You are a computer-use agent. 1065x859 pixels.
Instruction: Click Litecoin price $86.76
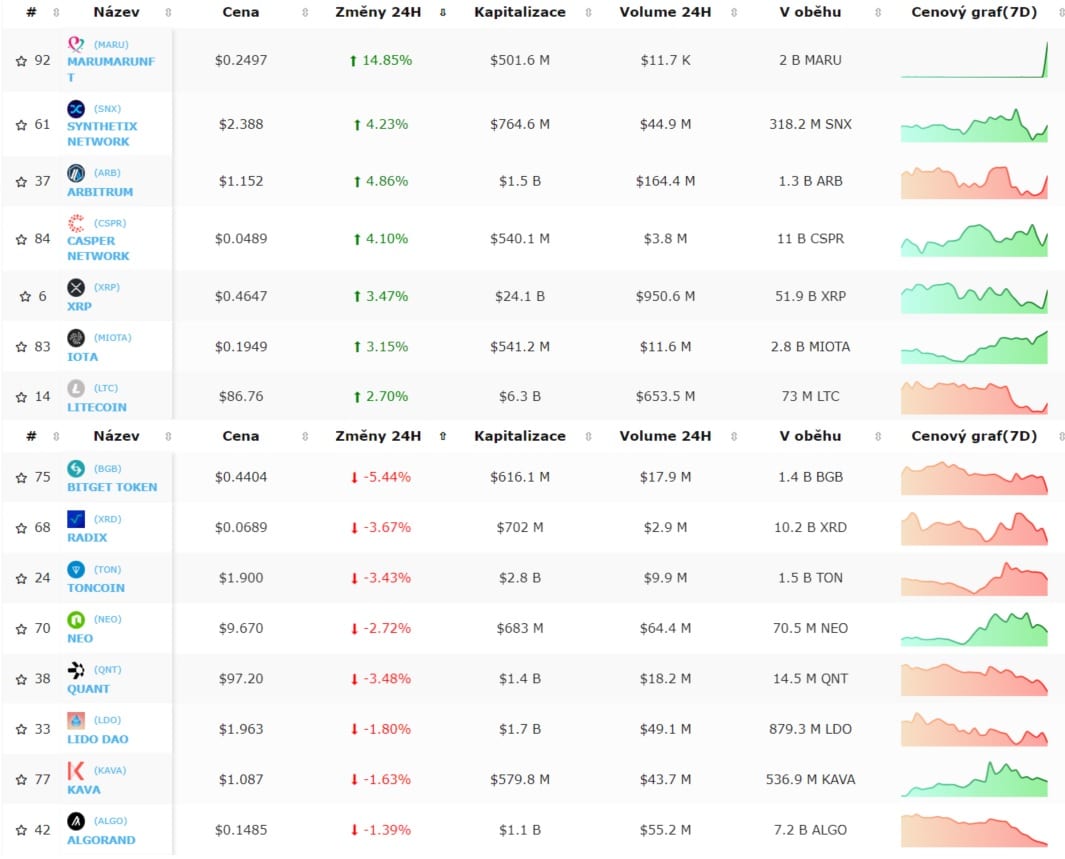(241, 397)
